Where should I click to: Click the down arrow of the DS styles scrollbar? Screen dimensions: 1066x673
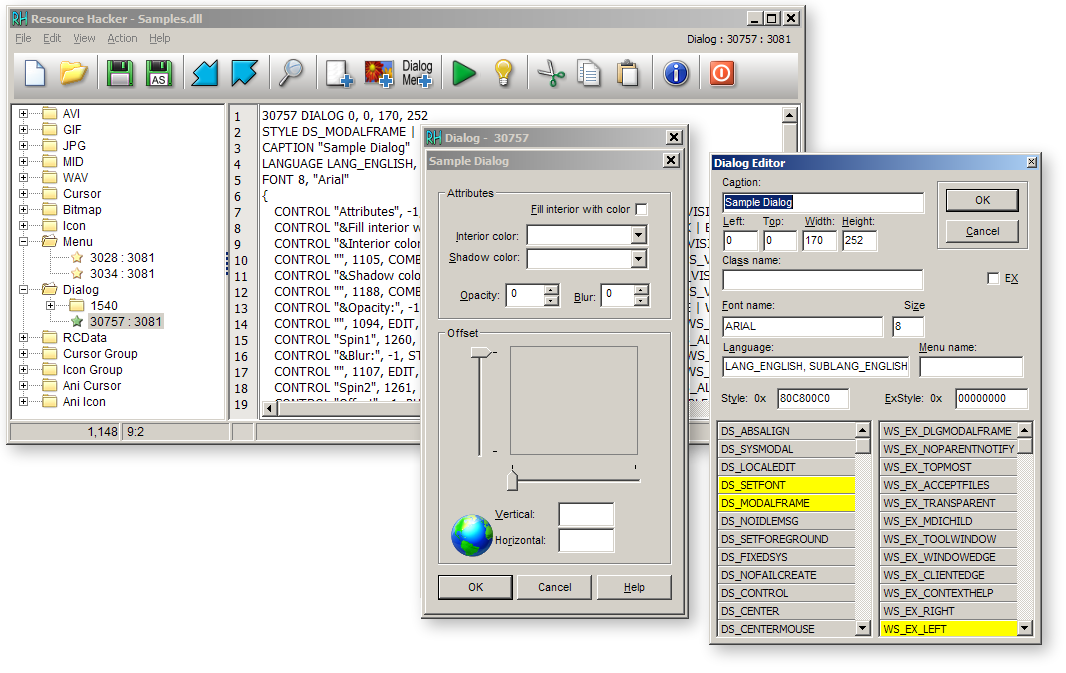pyautogui.click(x=863, y=628)
